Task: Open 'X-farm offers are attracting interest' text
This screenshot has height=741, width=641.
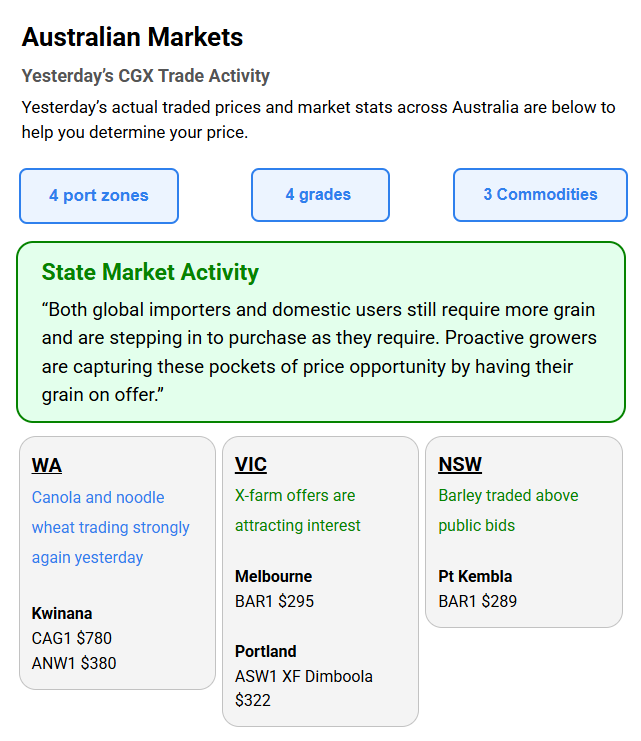Action: (x=298, y=510)
